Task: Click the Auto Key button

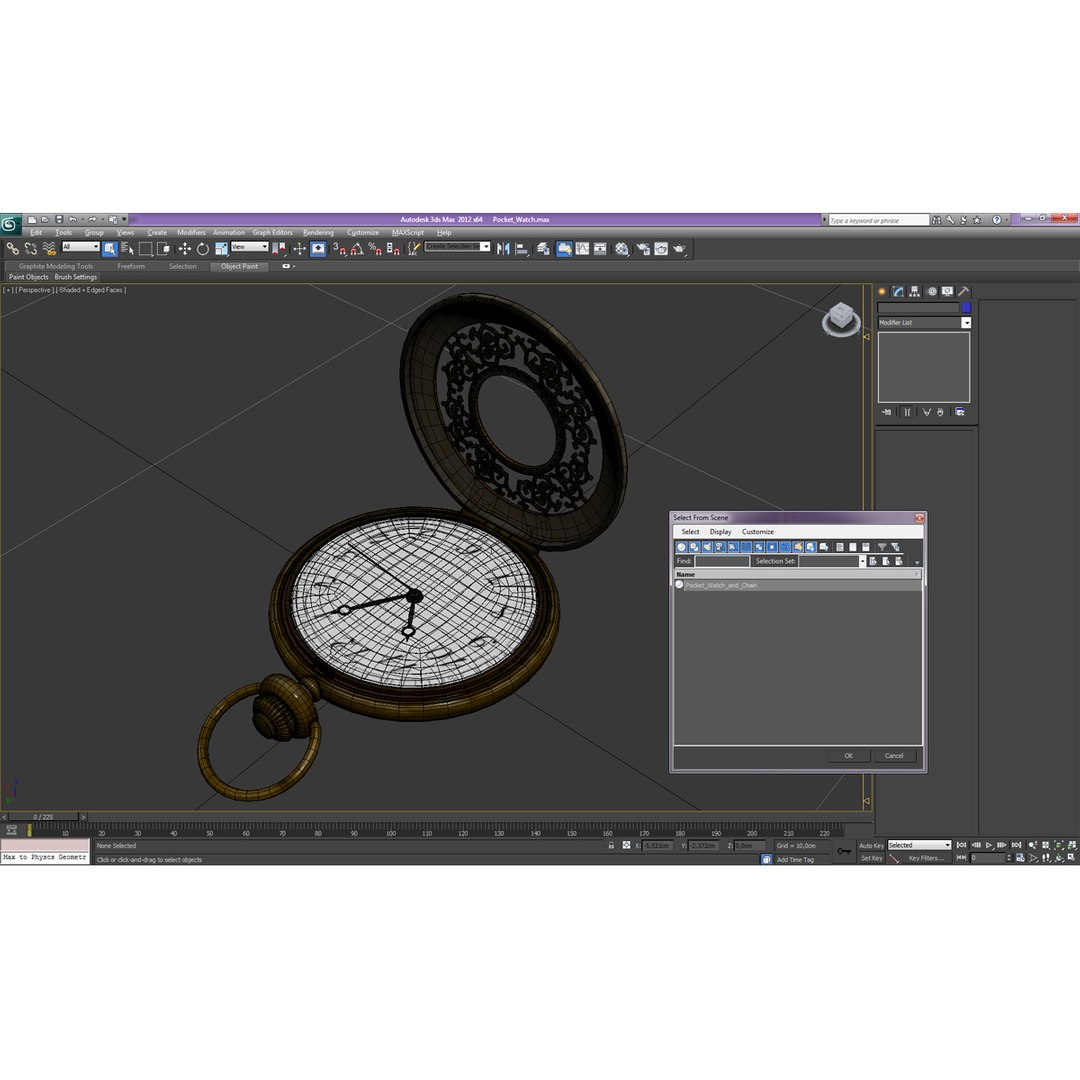Action: click(x=871, y=845)
